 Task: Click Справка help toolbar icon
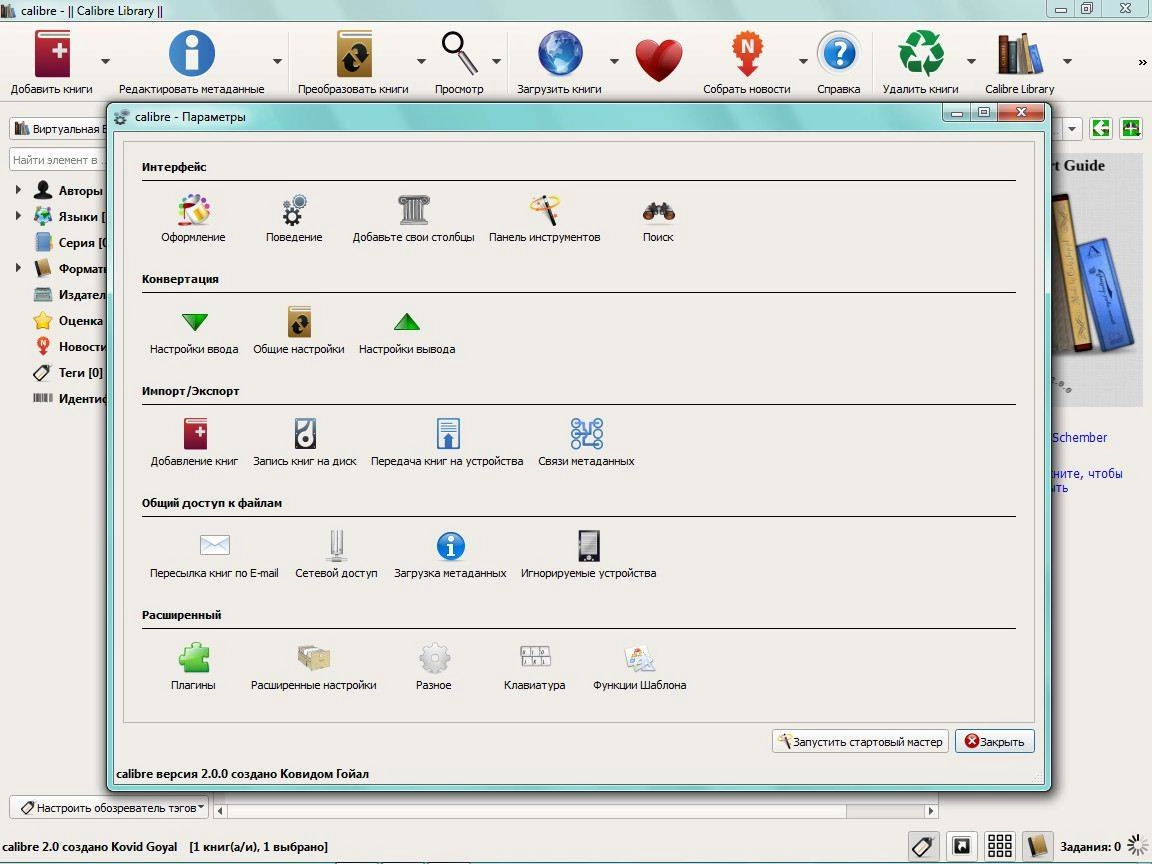click(x=839, y=62)
